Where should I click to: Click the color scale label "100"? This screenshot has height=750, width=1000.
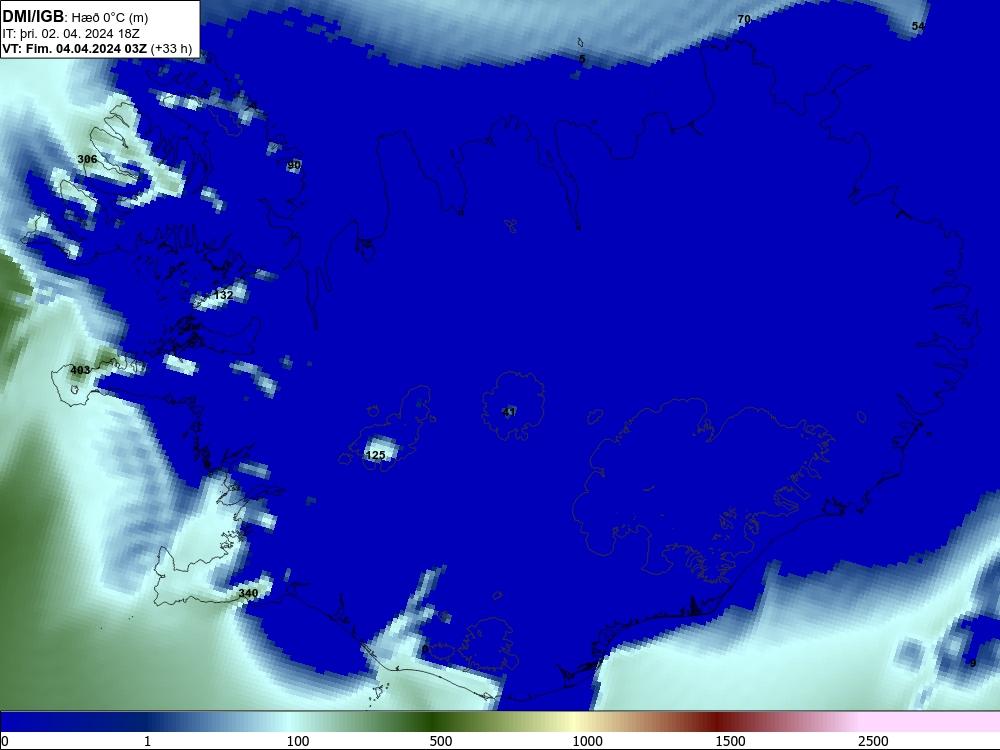click(298, 741)
